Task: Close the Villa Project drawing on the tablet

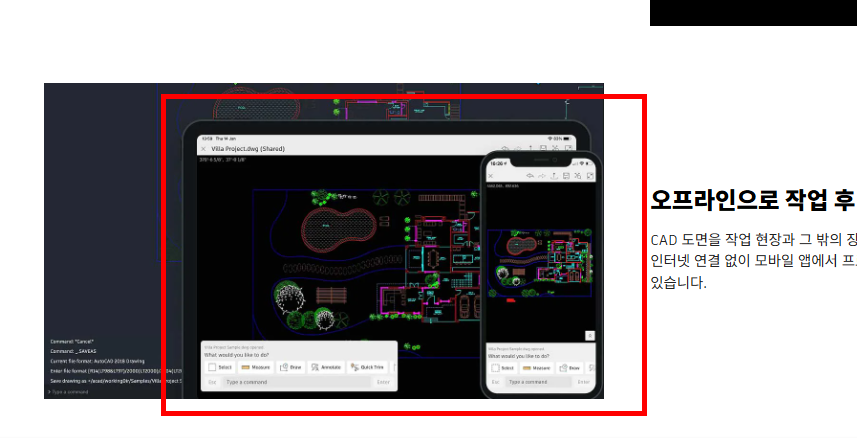Action: click(x=203, y=149)
